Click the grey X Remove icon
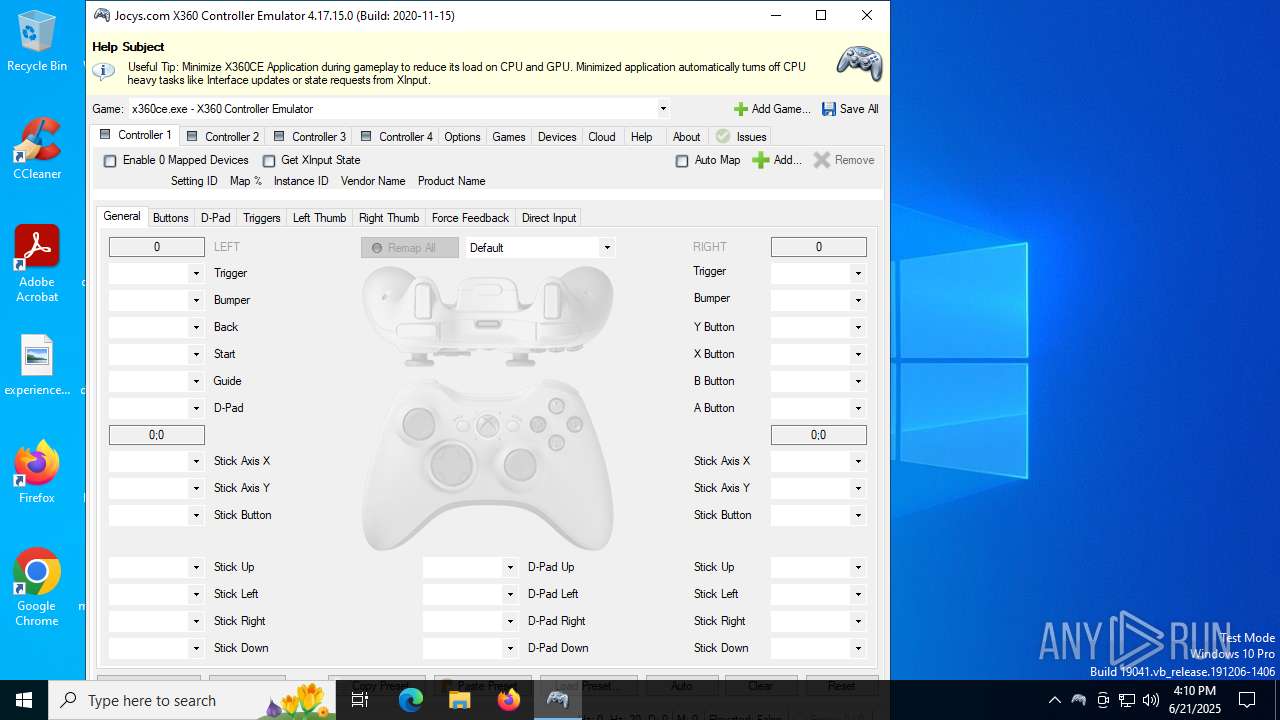This screenshot has height=720, width=1280. [822, 160]
